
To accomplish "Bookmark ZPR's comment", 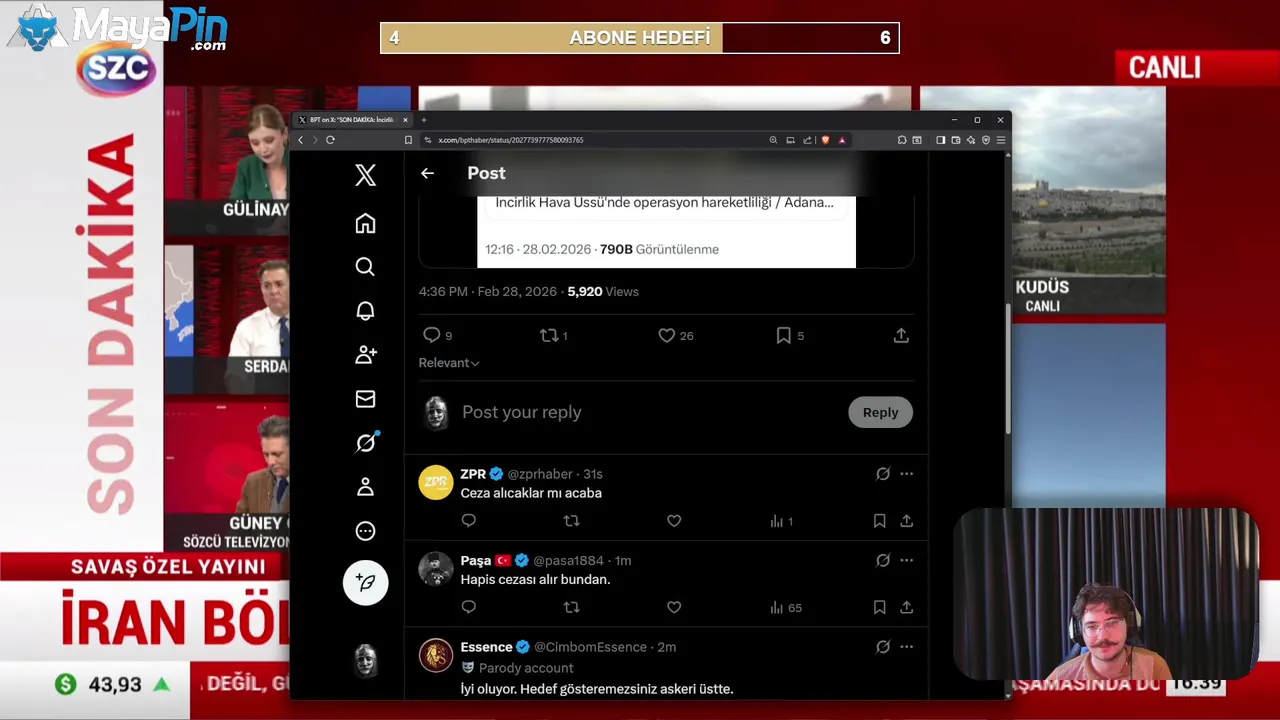I will click(879, 521).
